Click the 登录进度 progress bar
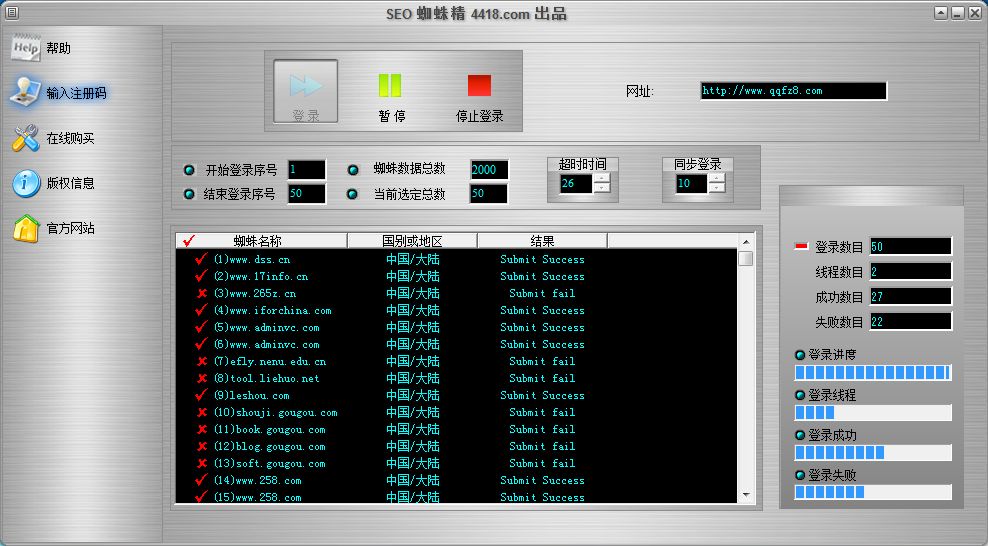The height and width of the screenshot is (546, 988). pyautogui.click(x=873, y=373)
